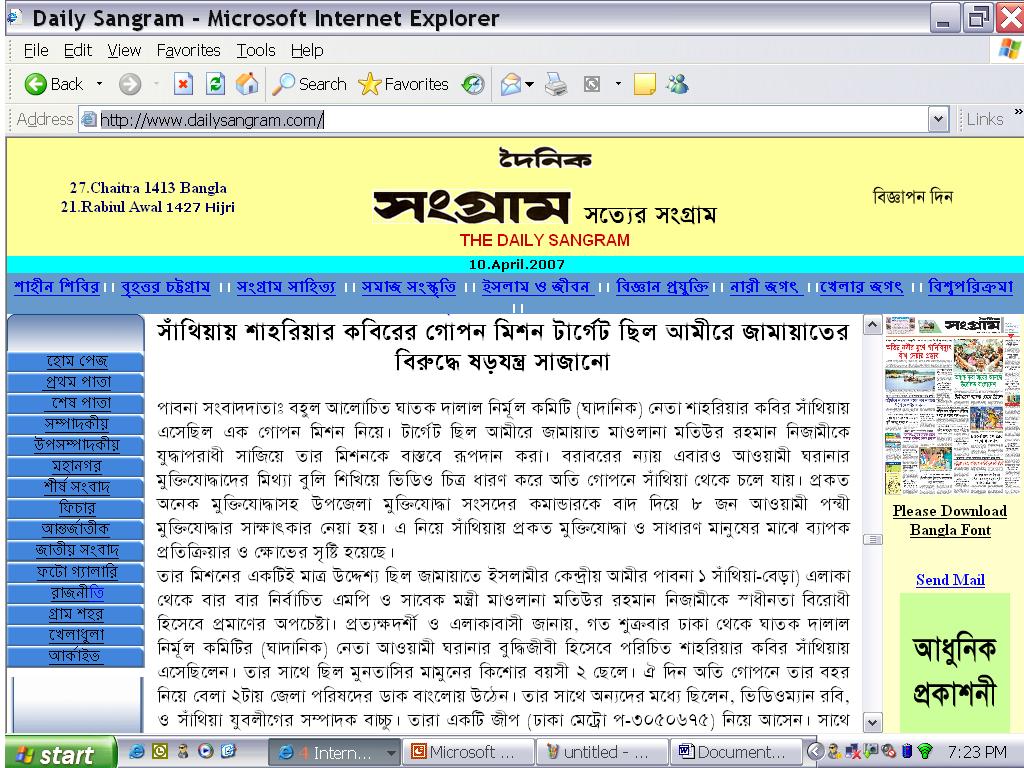The width and height of the screenshot is (1024, 768).
Task: Open the View menu
Action: (x=124, y=50)
